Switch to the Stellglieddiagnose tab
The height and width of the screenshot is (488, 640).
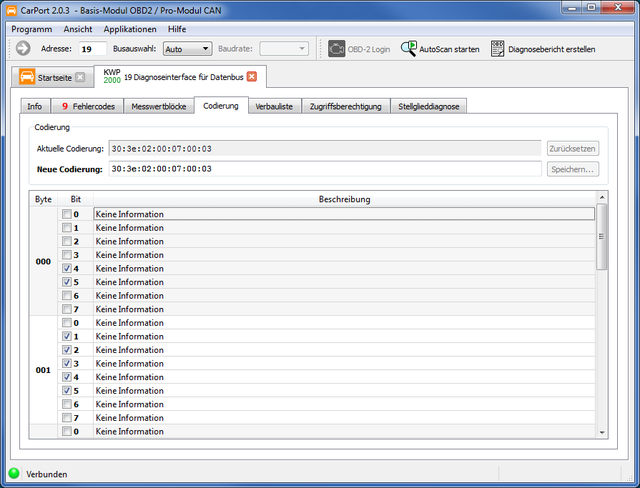[429, 106]
